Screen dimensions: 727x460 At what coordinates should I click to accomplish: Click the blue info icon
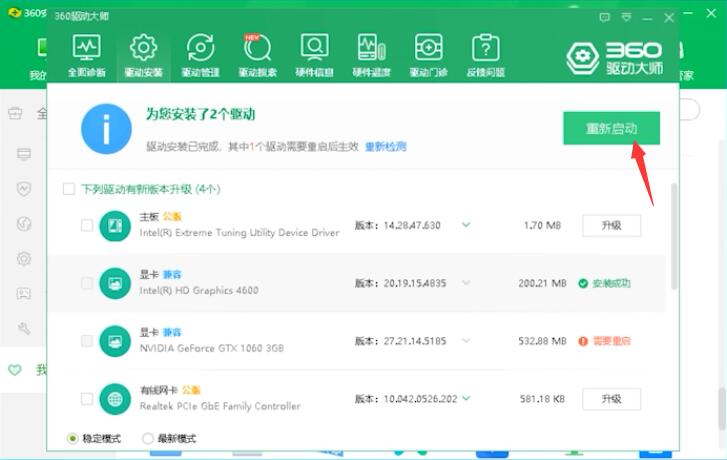(x=106, y=129)
